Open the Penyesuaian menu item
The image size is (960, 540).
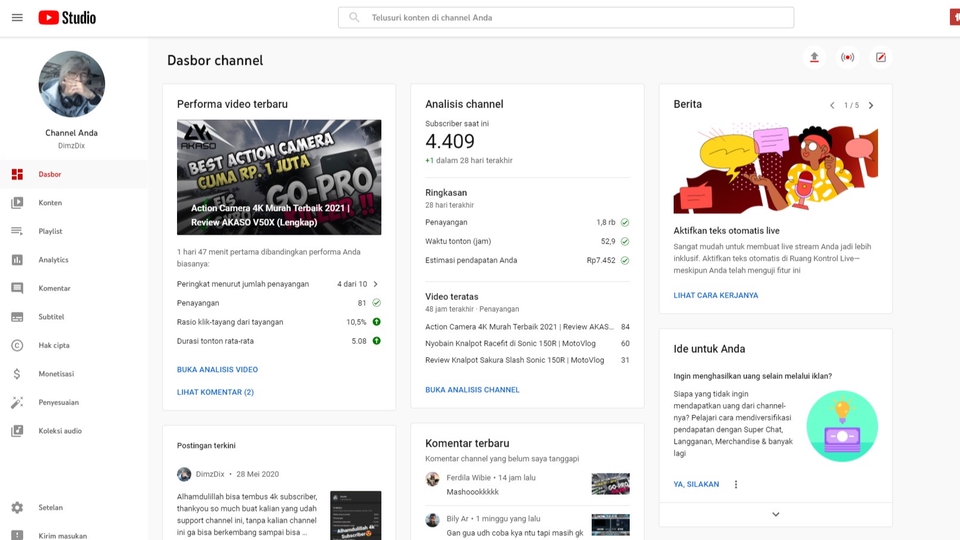tap(73, 402)
